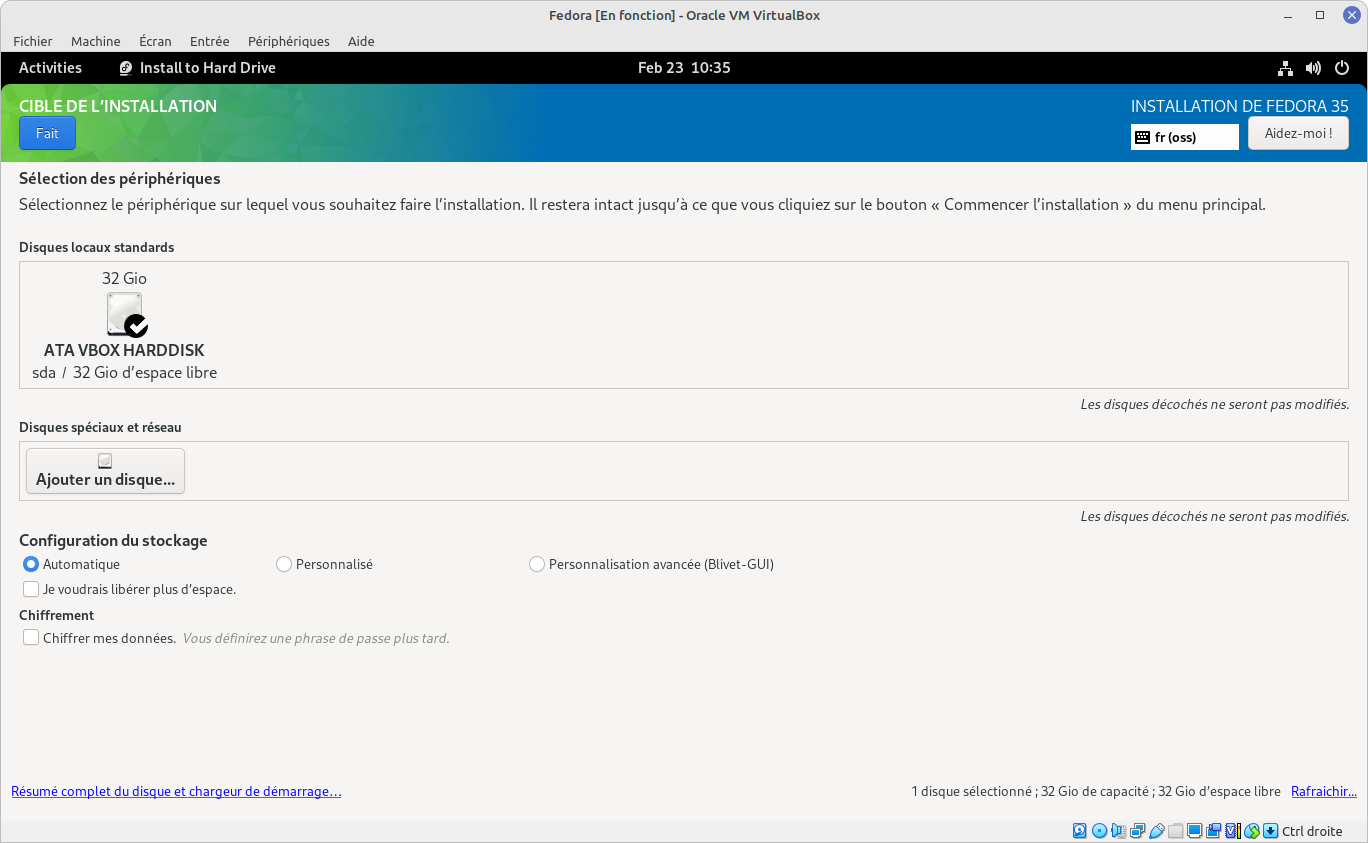The image size is (1368, 843).
Task: Enable Chiffrer mes données checkbox
Action: click(x=31, y=637)
